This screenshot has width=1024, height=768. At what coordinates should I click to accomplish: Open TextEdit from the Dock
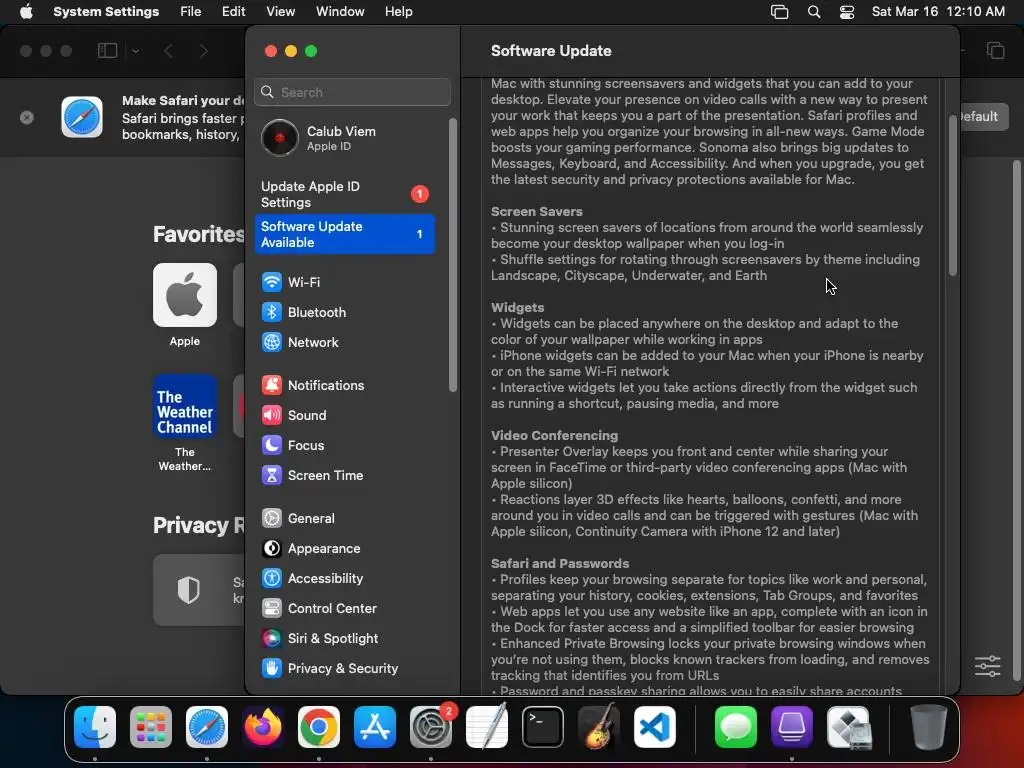(487, 727)
